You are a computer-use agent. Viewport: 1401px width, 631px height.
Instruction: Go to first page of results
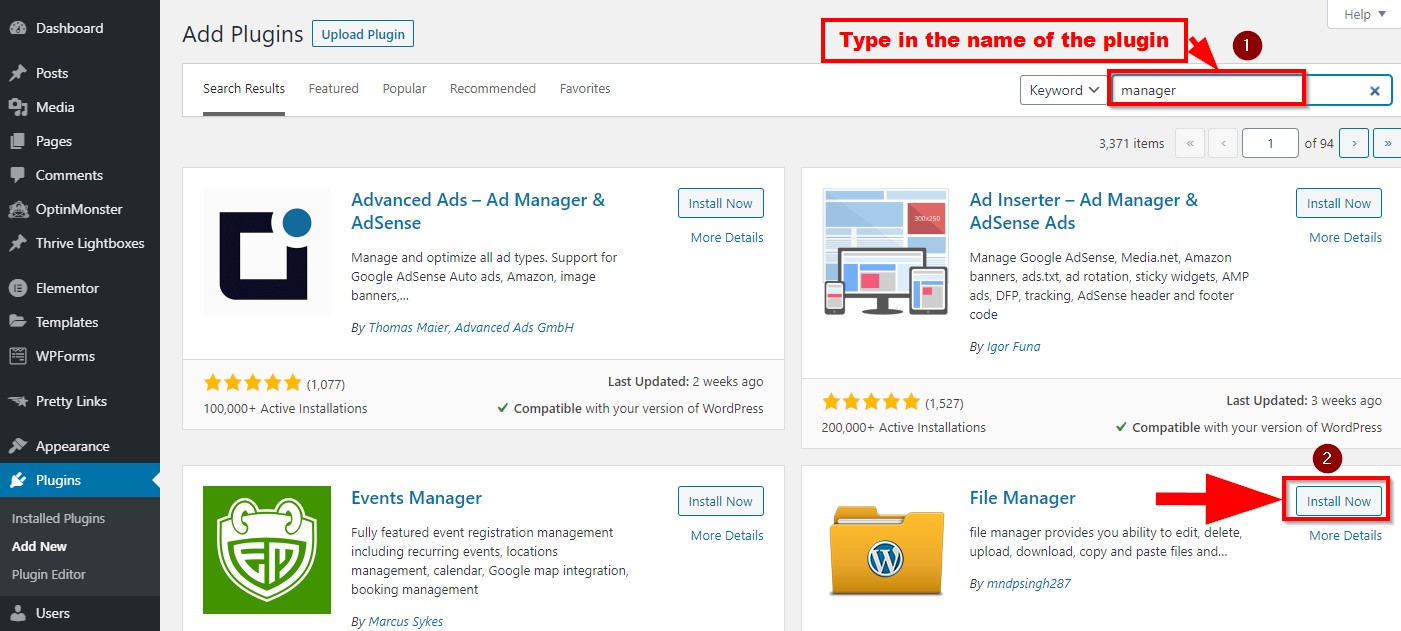[x=1190, y=143]
